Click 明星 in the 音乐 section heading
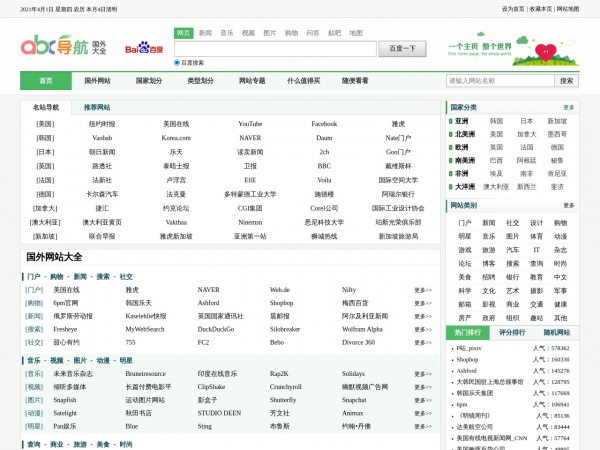600x450 pixels. (126, 360)
